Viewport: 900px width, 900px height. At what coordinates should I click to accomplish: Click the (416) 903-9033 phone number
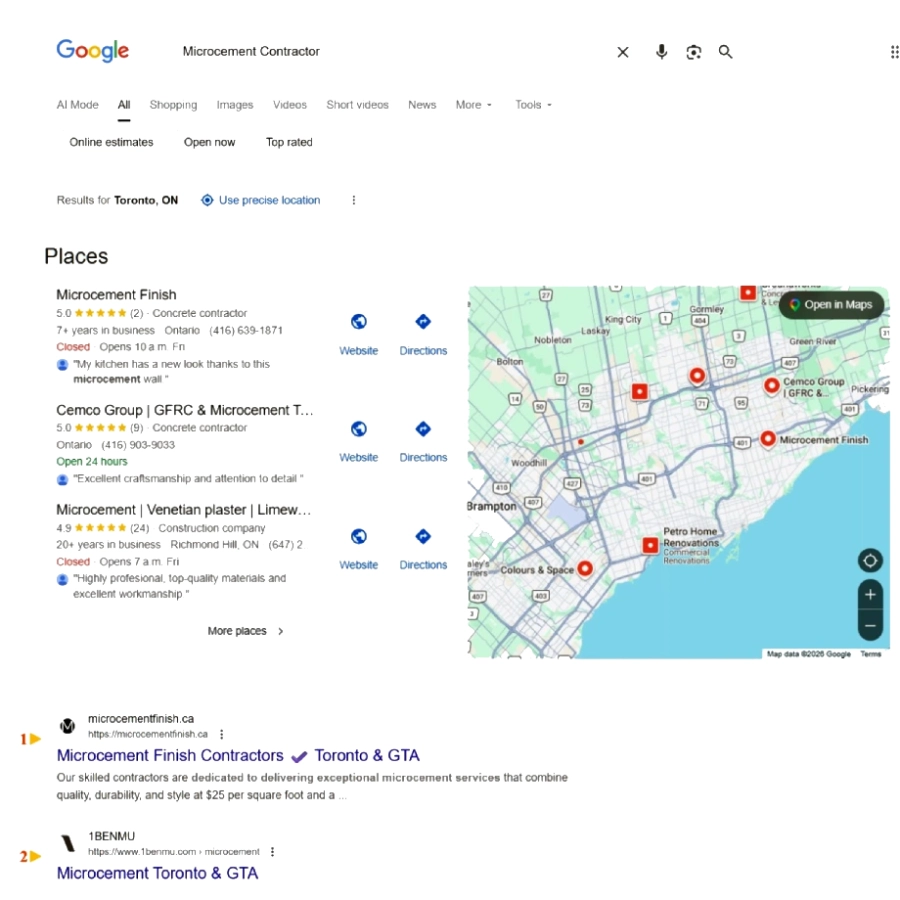pos(138,445)
